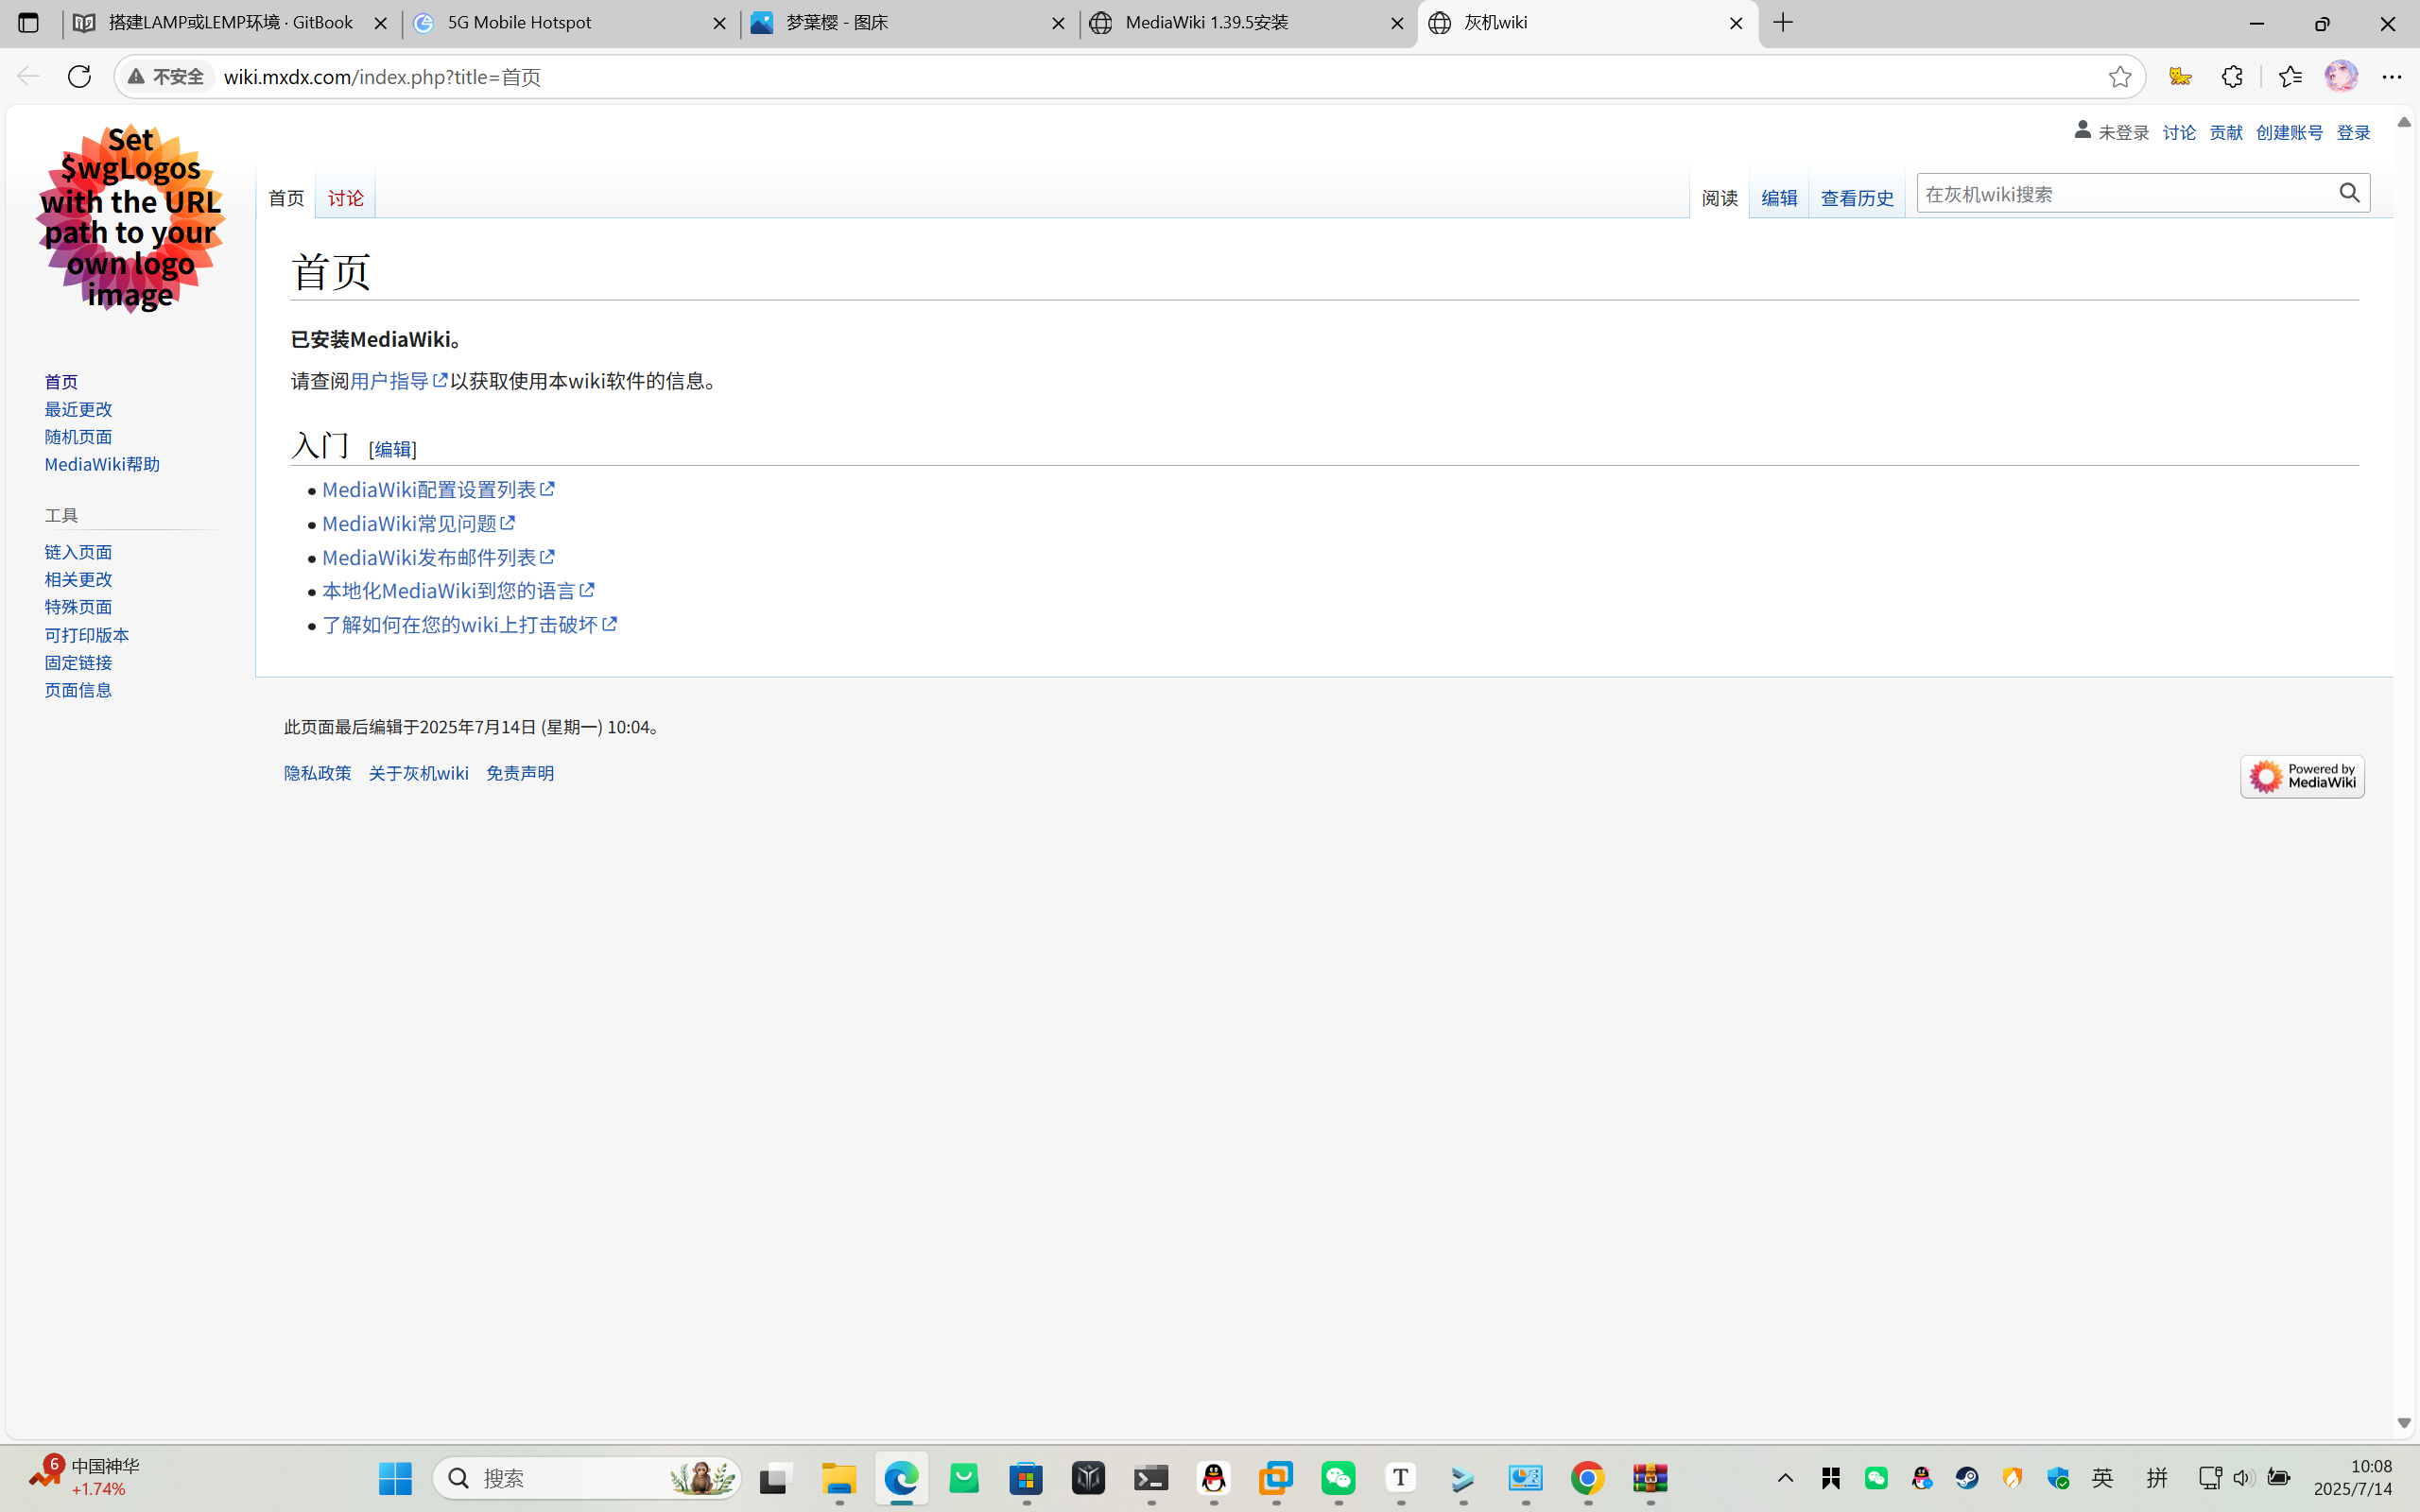The width and height of the screenshot is (2420, 1512).
Task: Open 了解如何在您的wiki上打击破坏 link
Action: click(469, 625)
